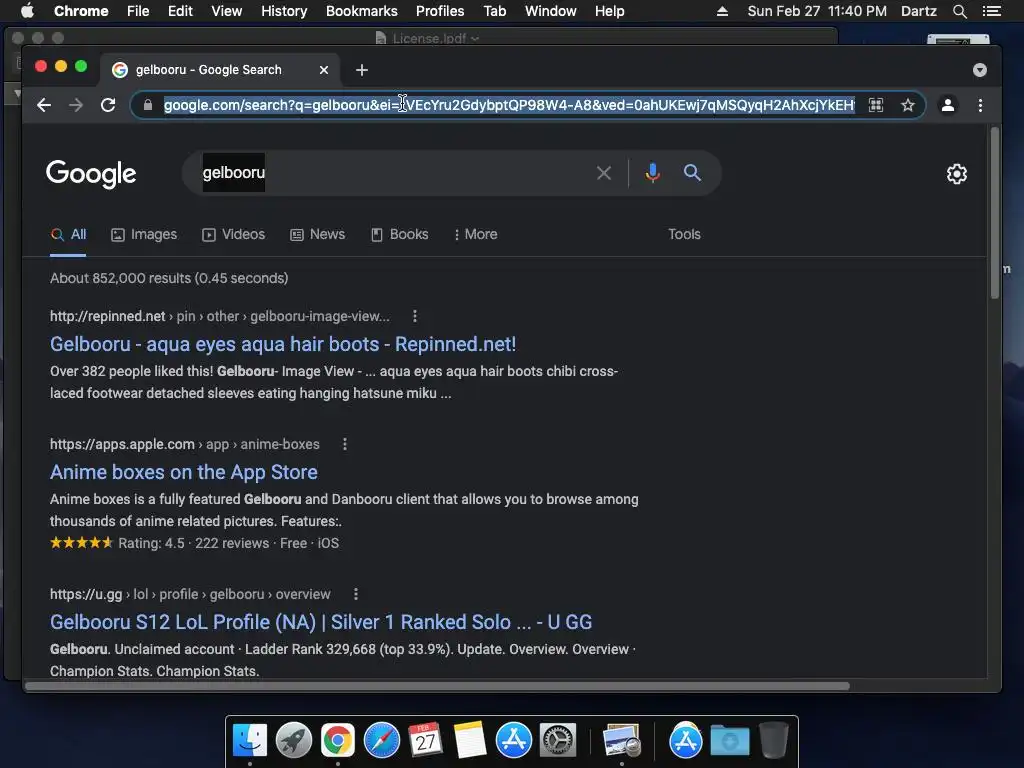Viewport: 1024px width, 768px height.
Task: Open Google quick settings gear
Action: pyautogui.click(x=957, y=174)
